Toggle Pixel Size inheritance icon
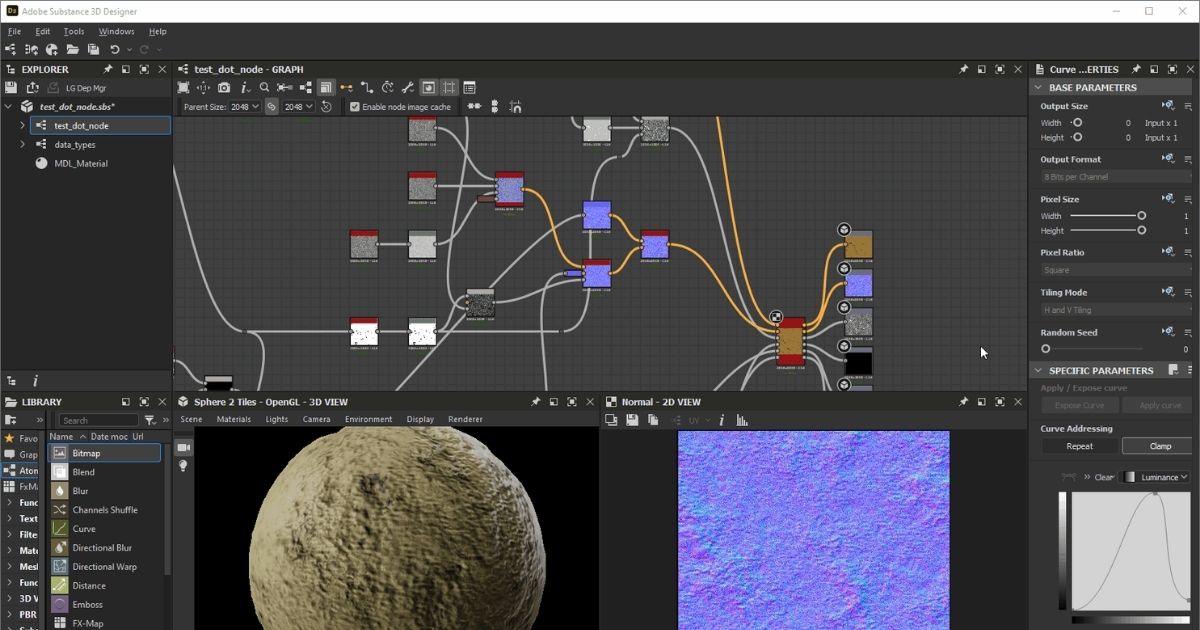 1168,199
